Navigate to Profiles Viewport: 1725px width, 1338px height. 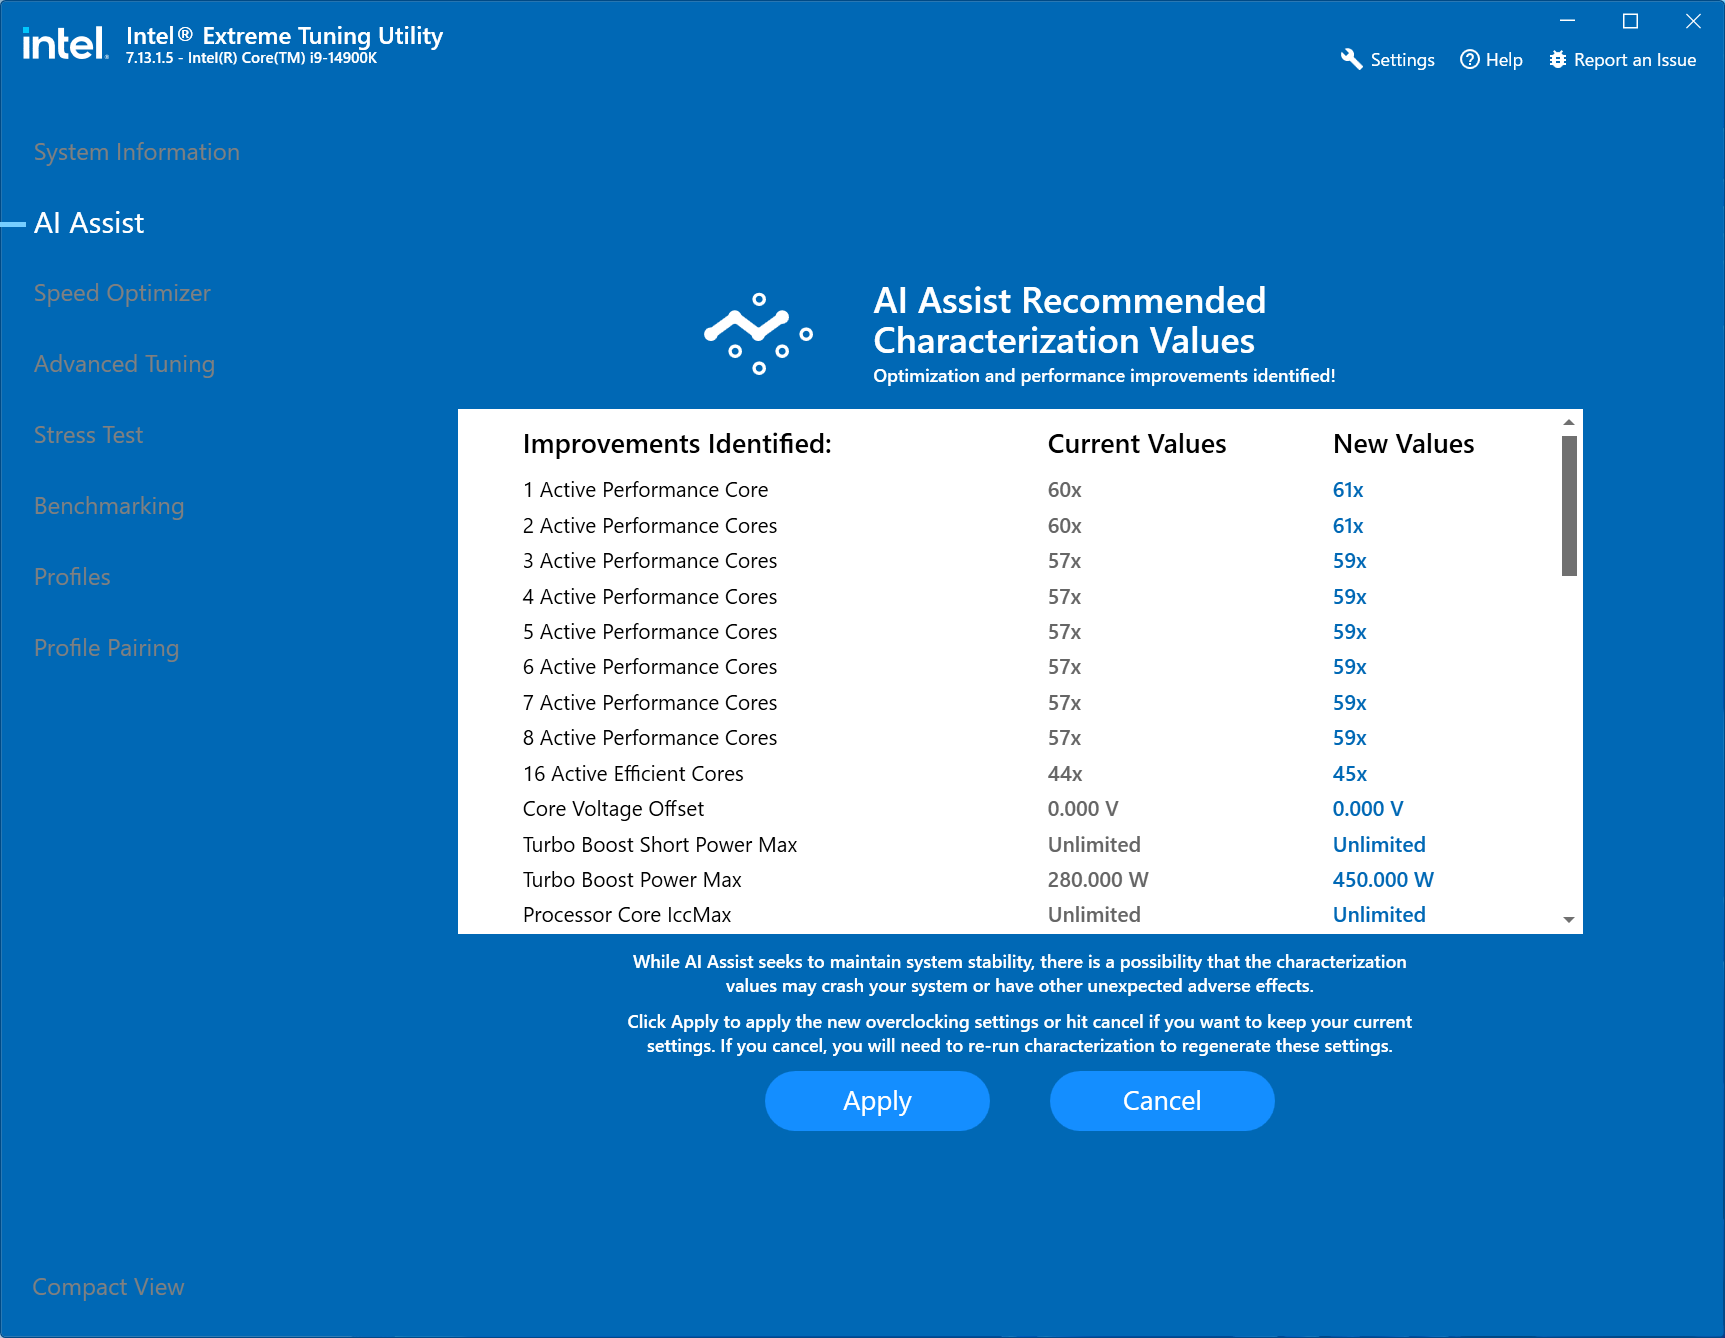pos(72,577)
